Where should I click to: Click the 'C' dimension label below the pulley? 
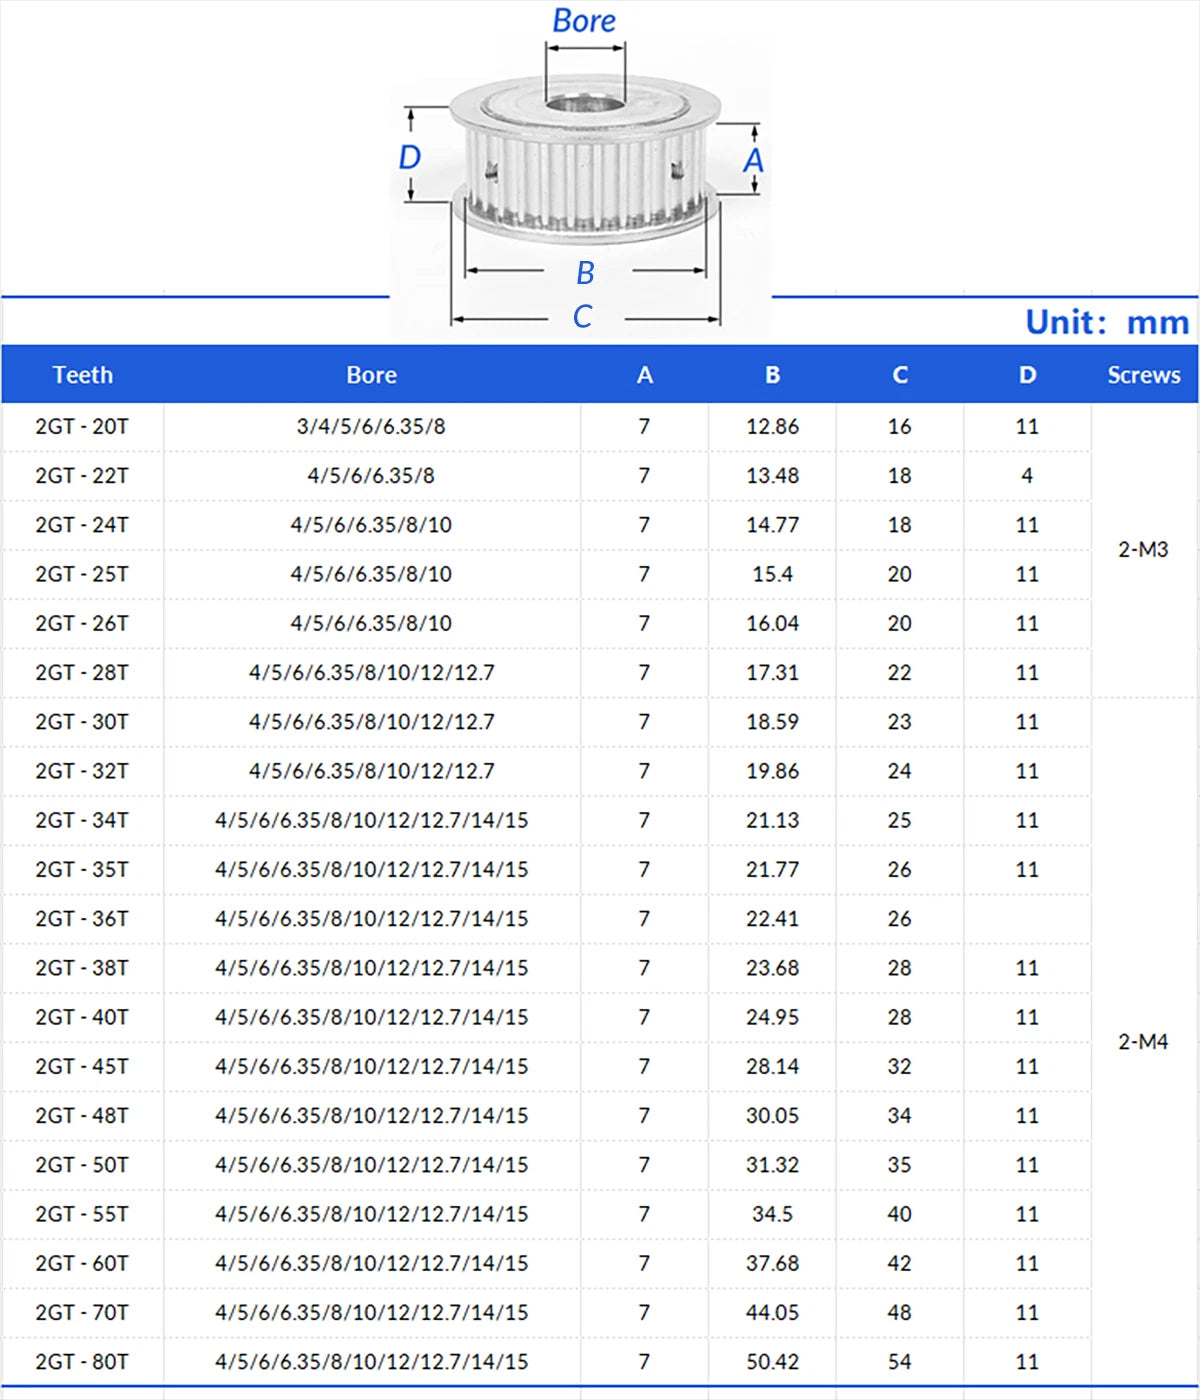tap(583, 317)
